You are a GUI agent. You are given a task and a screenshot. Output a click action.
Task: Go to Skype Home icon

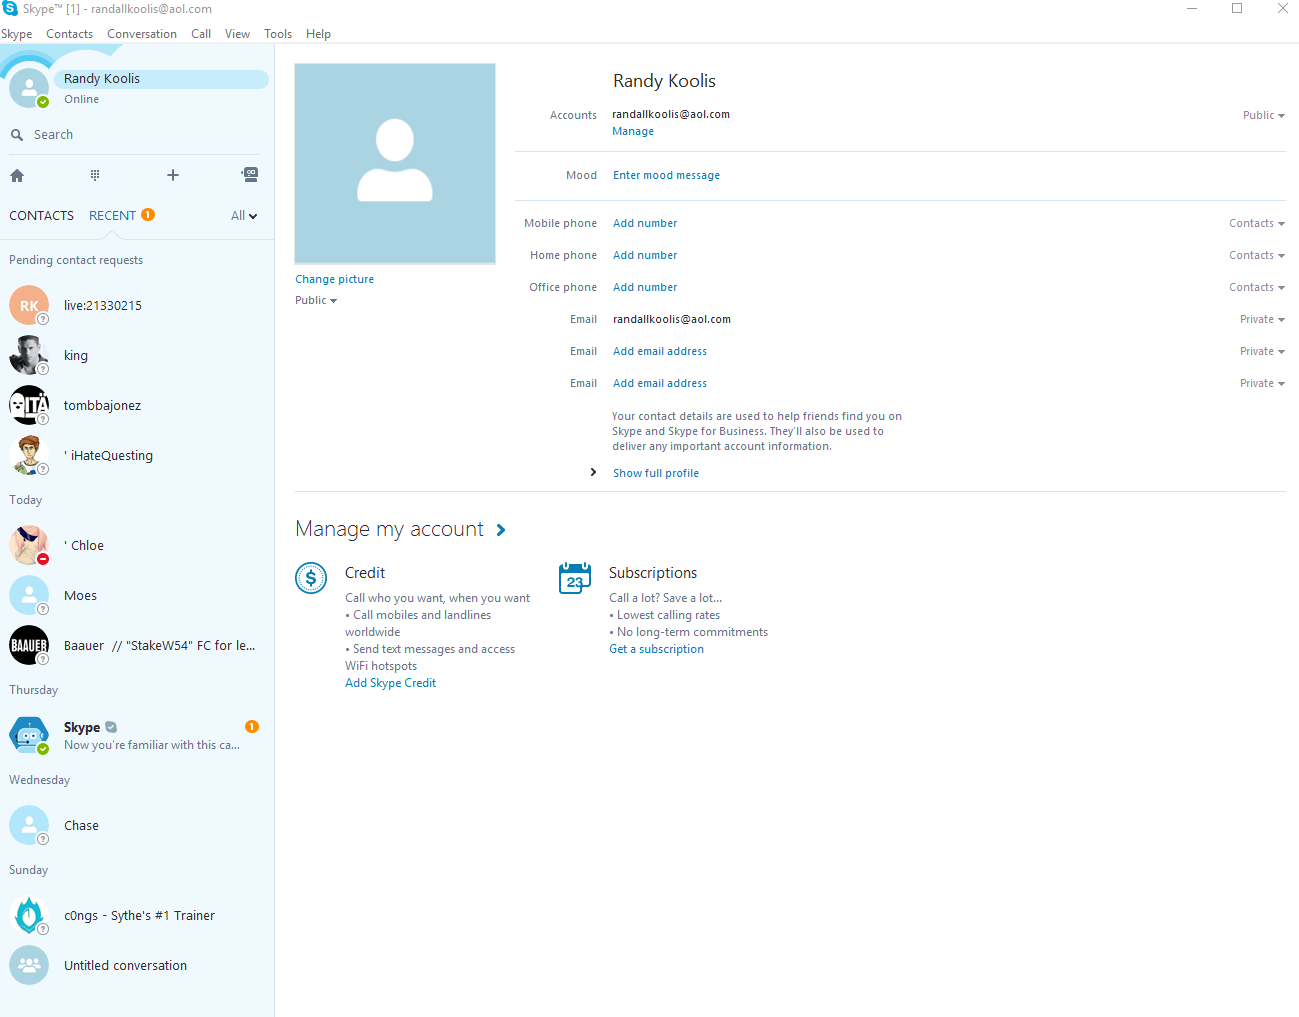[x=17, y=176]
